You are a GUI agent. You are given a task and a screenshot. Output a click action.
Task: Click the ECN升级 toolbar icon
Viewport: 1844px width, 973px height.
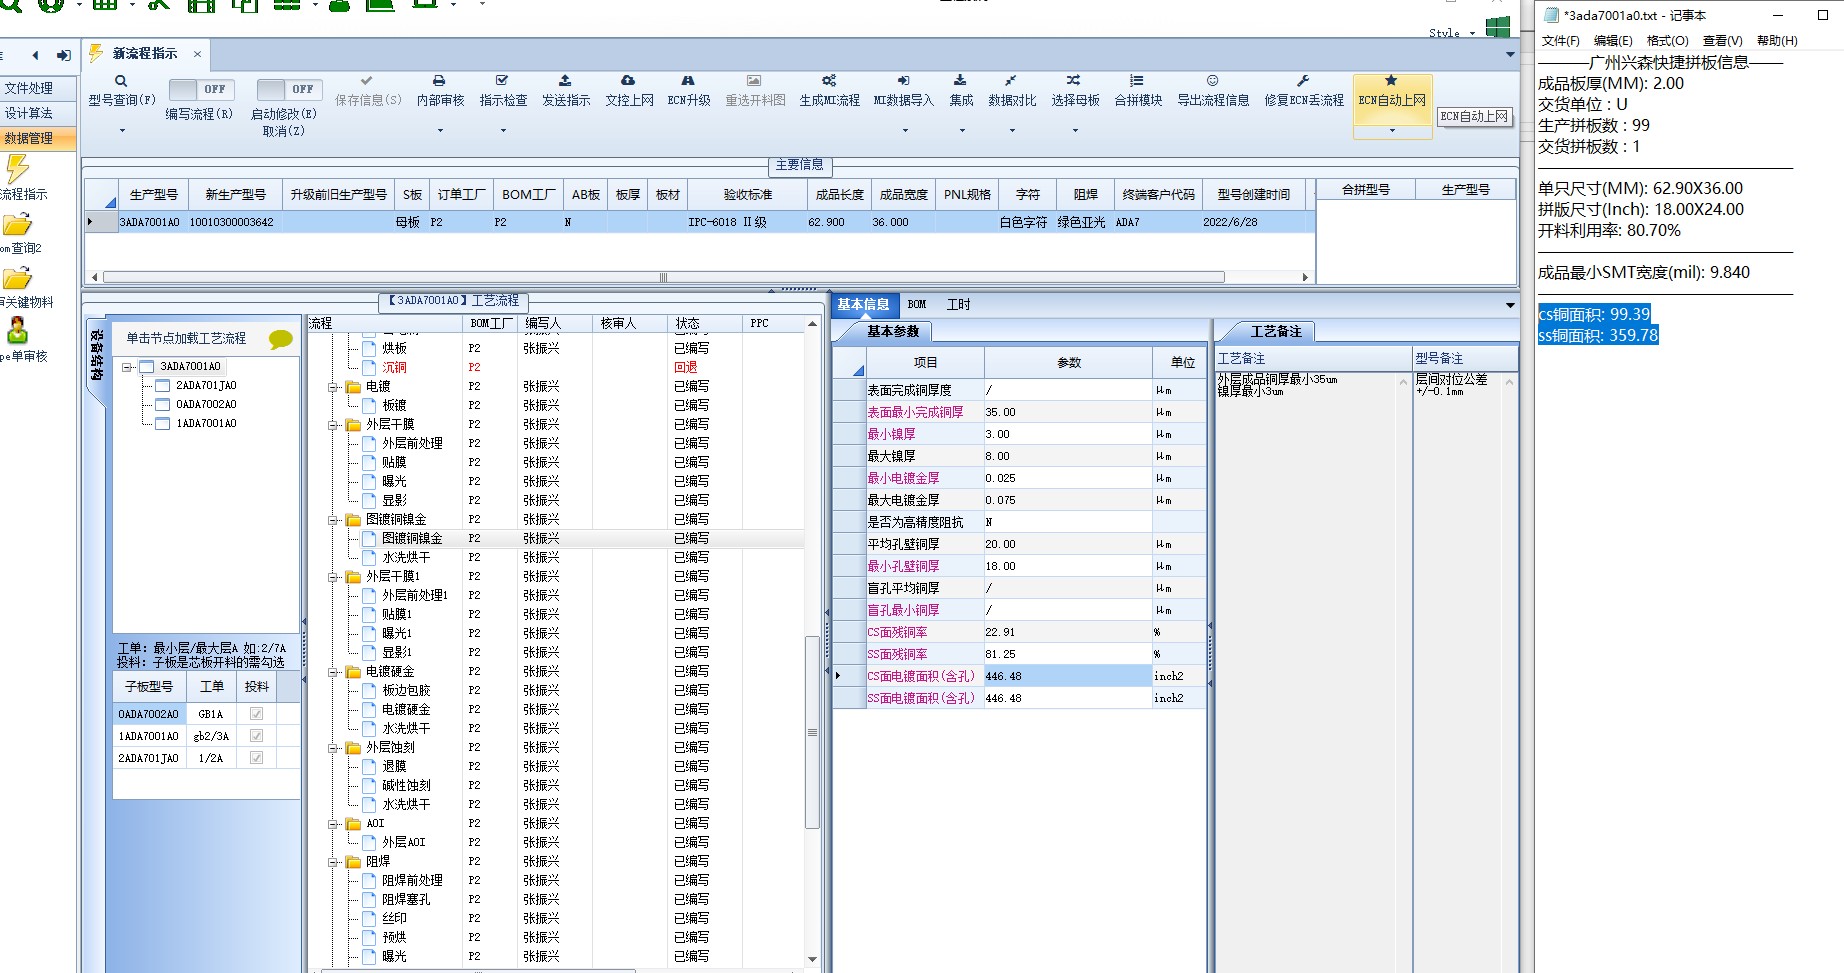coord(688,80)
